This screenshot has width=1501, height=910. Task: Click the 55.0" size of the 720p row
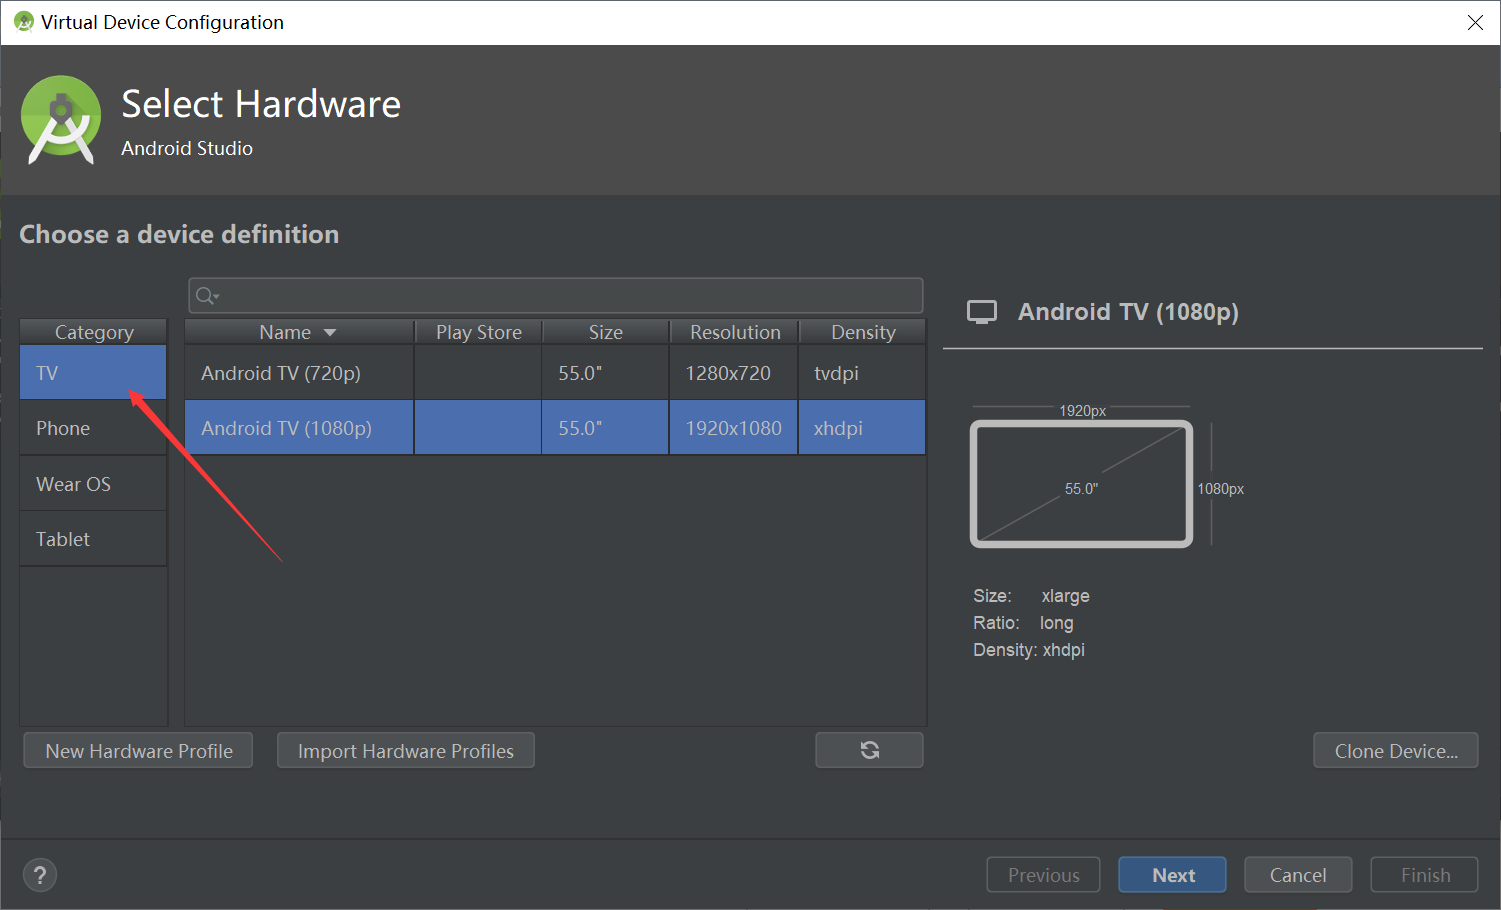point(605,373)
